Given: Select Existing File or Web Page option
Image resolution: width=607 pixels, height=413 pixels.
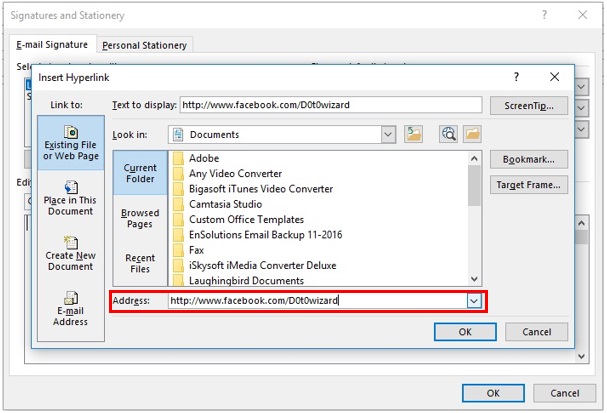Looking at the screenshot, I should pyautogui.click(x=71, y=142).
